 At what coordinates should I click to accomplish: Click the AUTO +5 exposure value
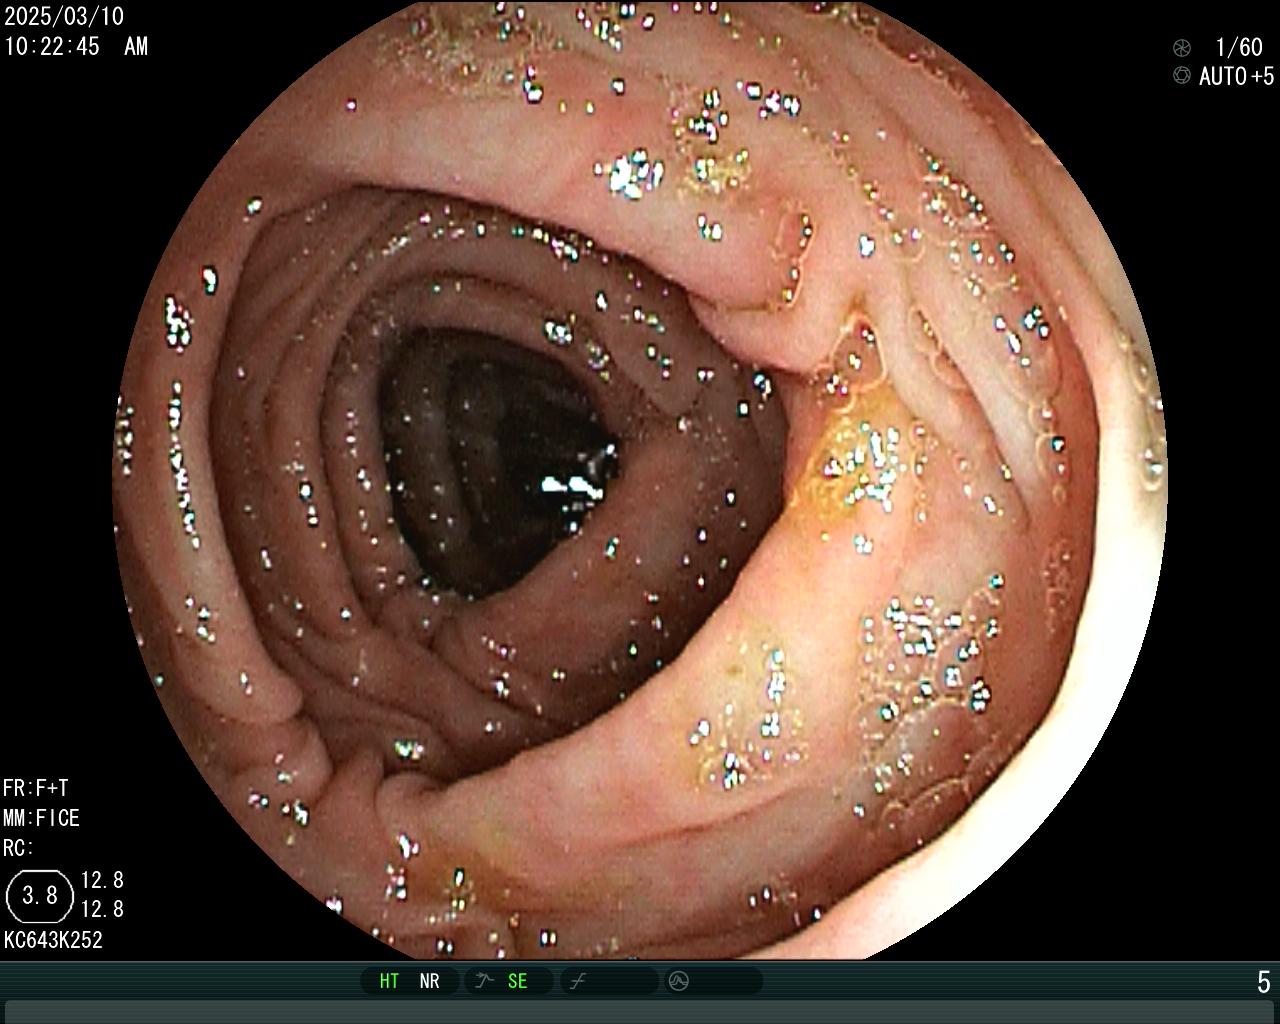pyautogui.click(x=1237, y=76)
